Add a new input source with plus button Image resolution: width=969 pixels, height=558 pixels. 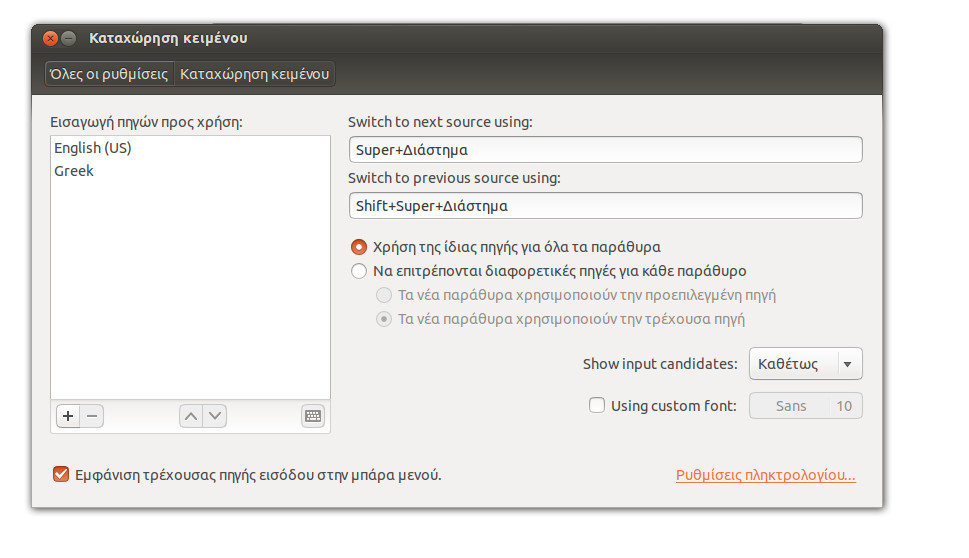(x=68, y=416)
